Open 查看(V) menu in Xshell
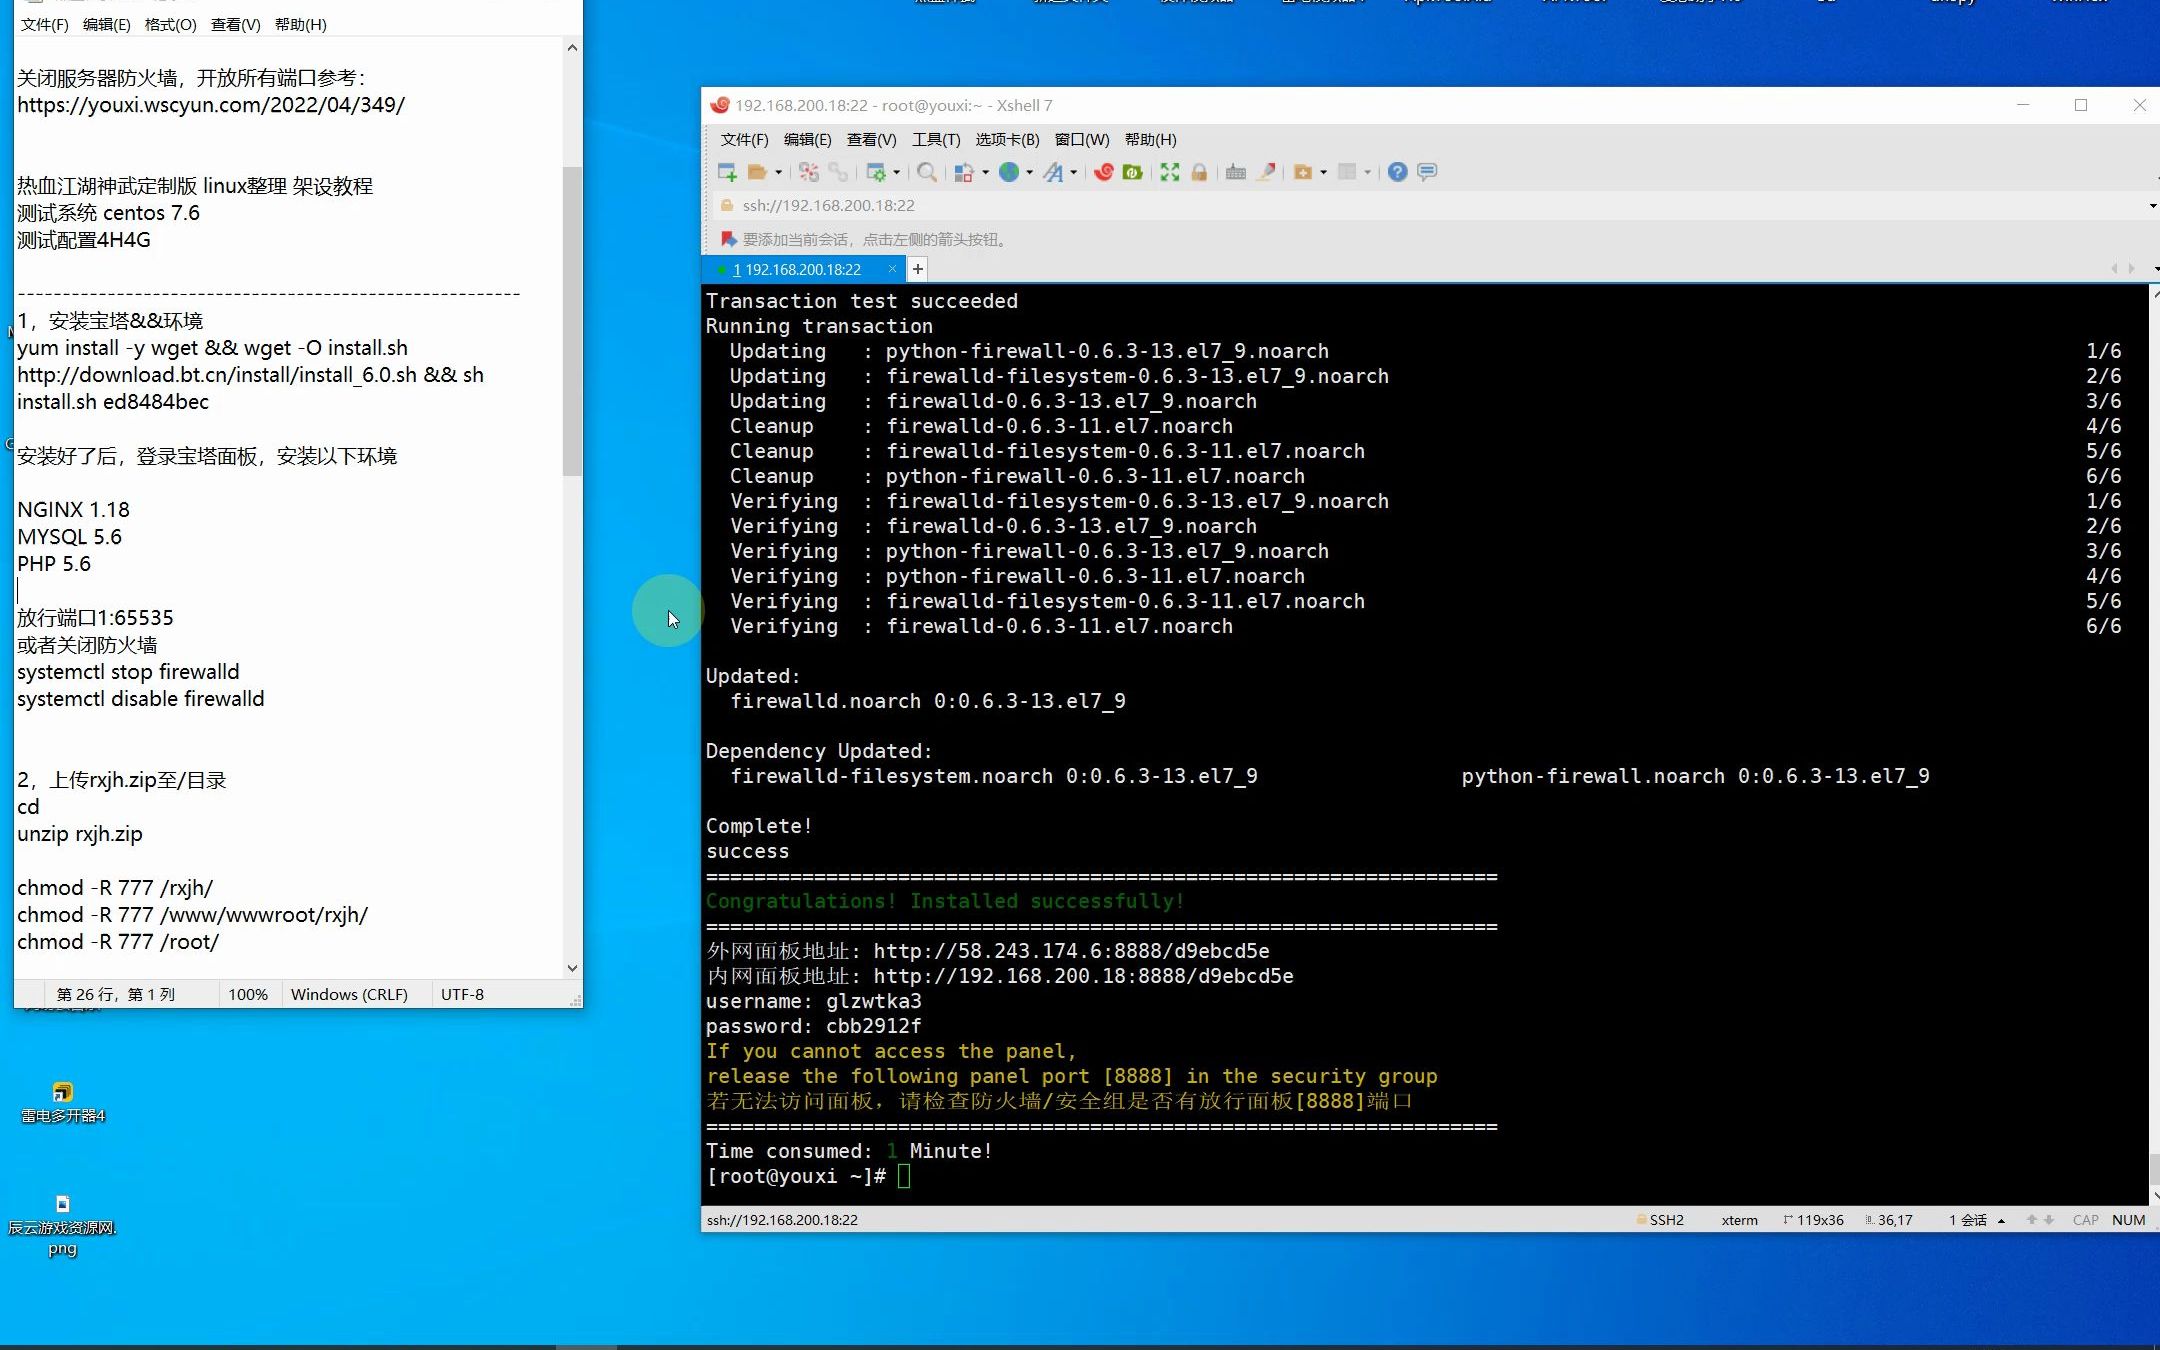 [x=869, y=138]
